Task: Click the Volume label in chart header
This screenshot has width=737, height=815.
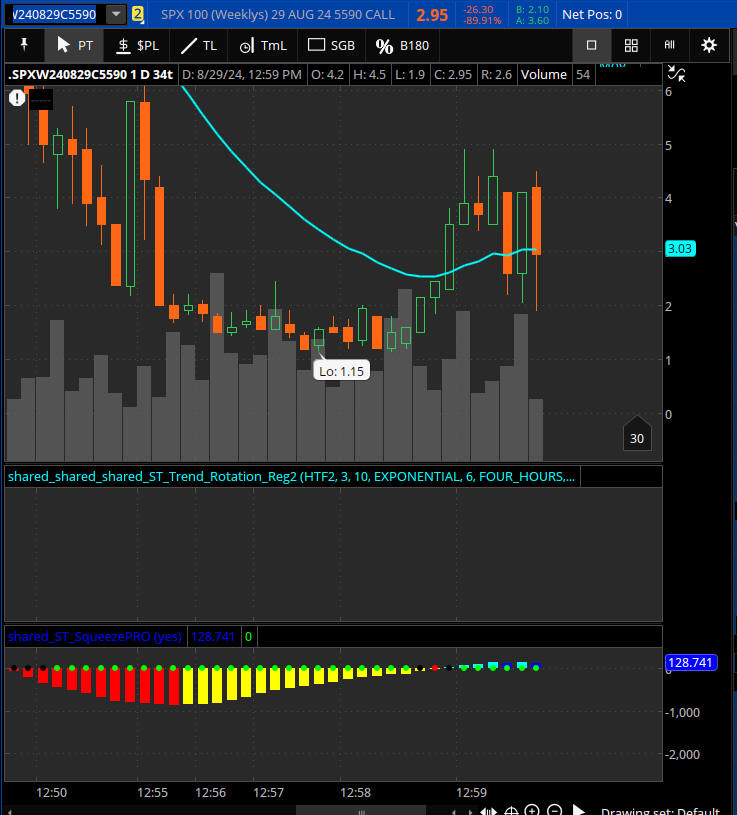Action: point(544,74)
